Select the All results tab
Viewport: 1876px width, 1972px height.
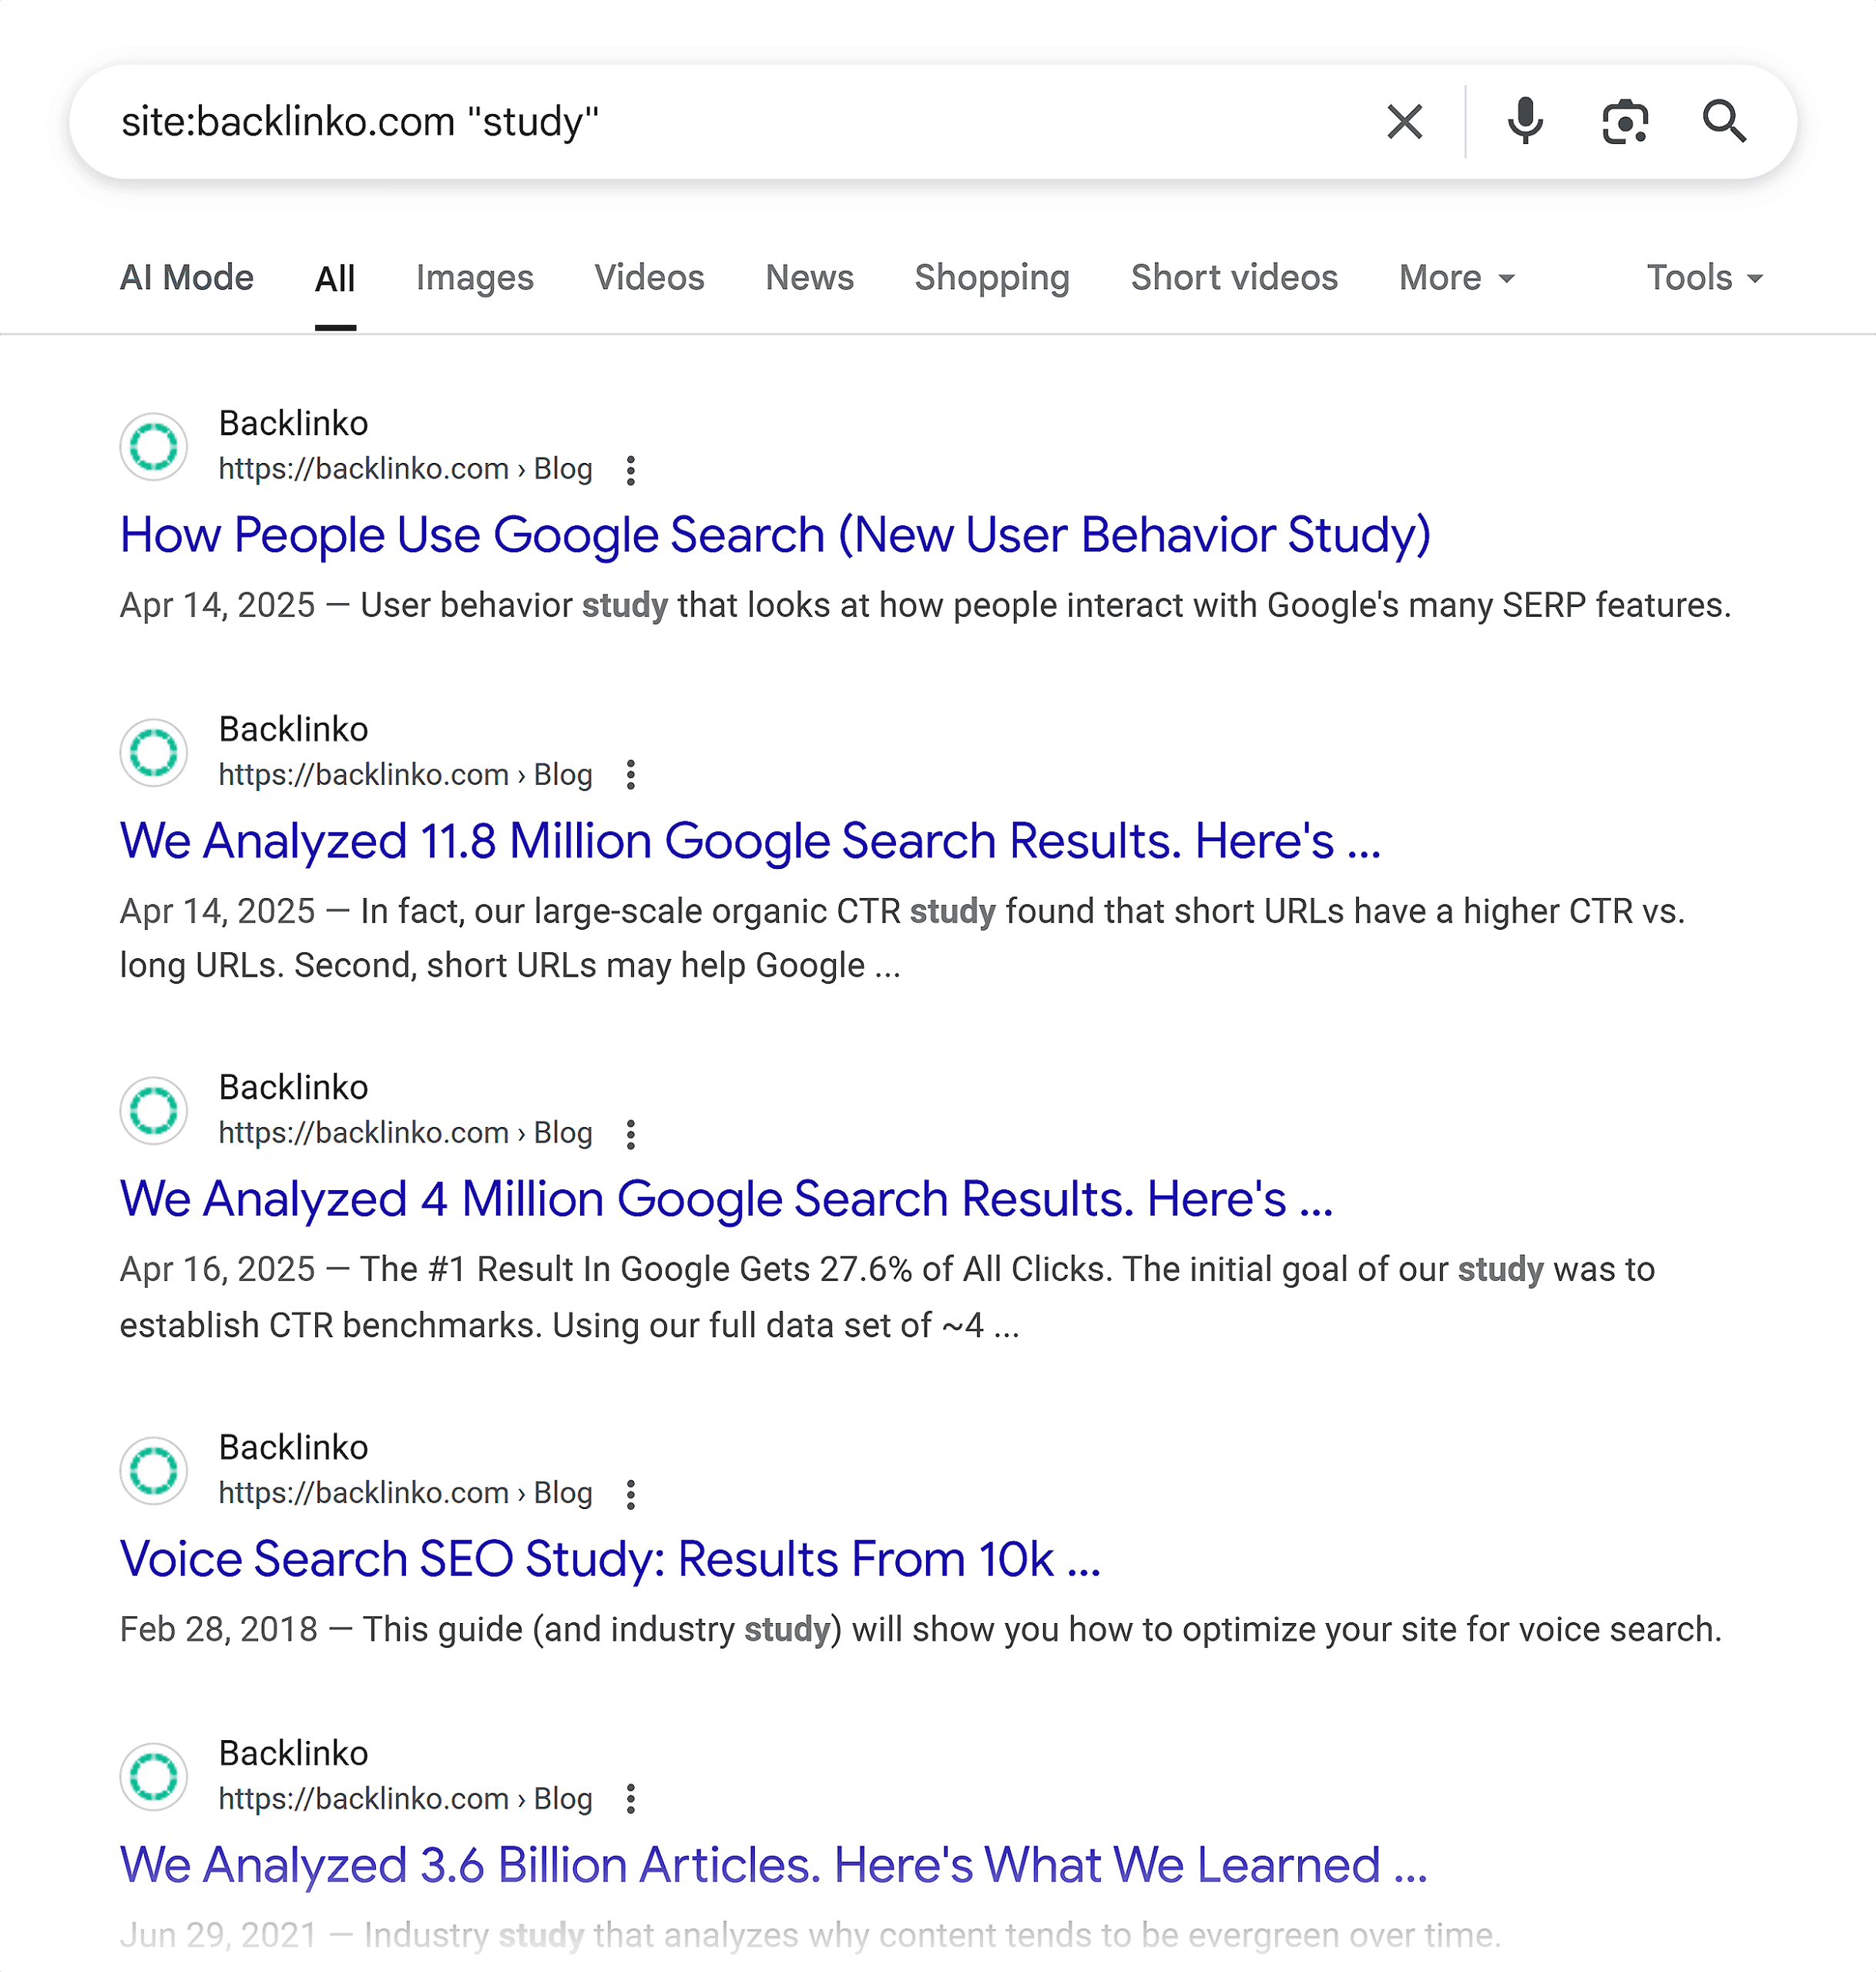pyautogui.click(x=335, y=278)
